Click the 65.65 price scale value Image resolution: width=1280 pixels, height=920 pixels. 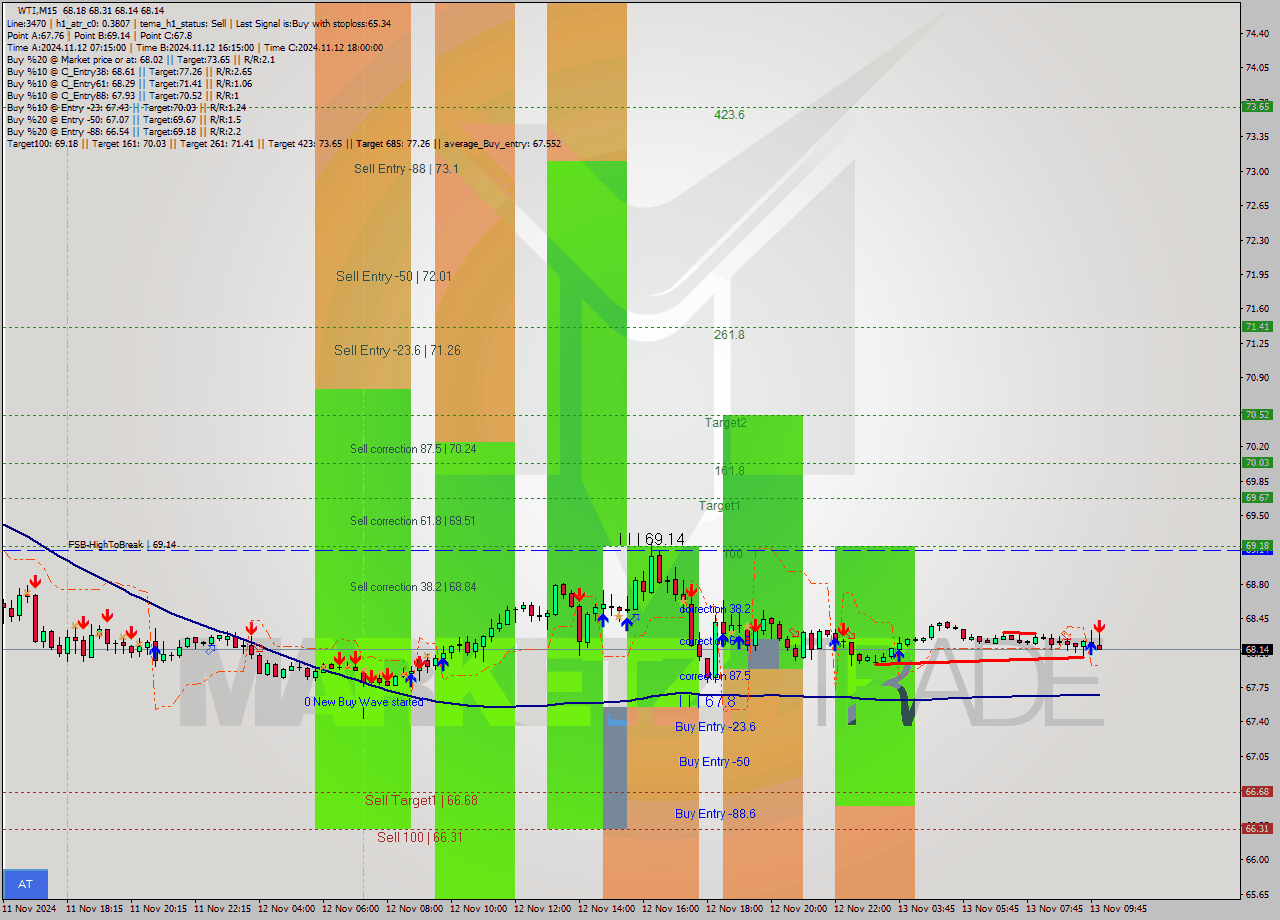pyautogui.click(x=1258, y=894)
